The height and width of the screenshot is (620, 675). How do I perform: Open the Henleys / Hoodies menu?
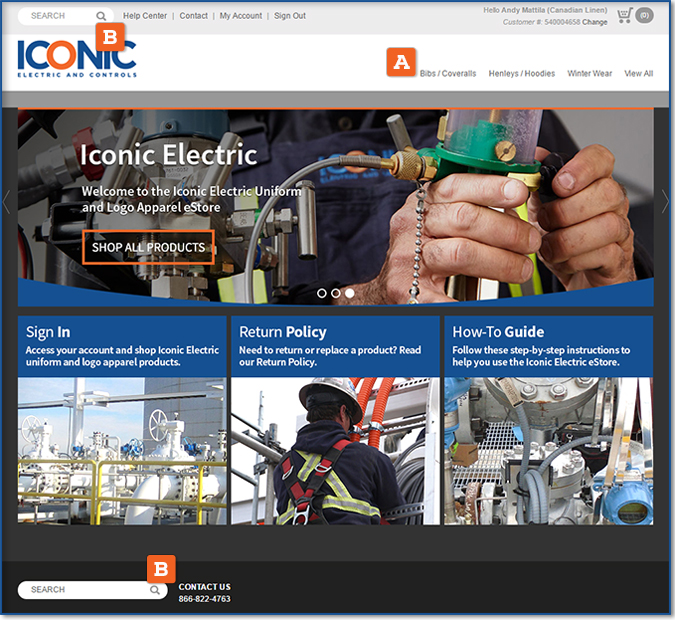tap(522, 74)
